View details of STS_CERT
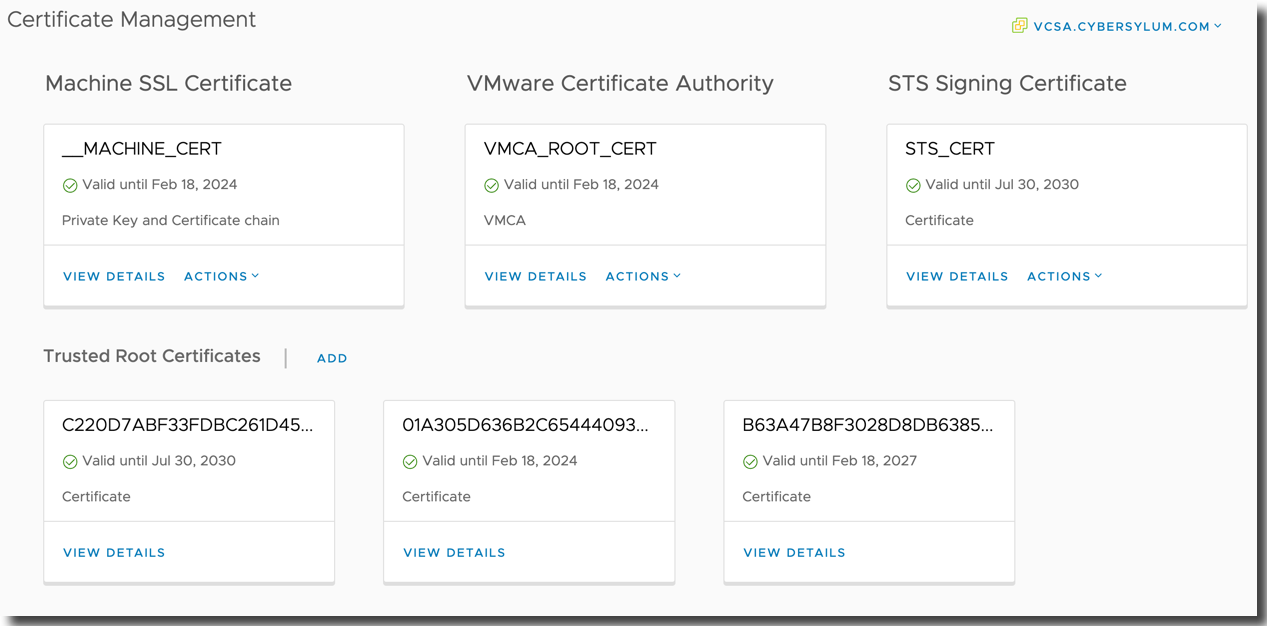This screenshot has width=1267, height=626. (957, 276)
